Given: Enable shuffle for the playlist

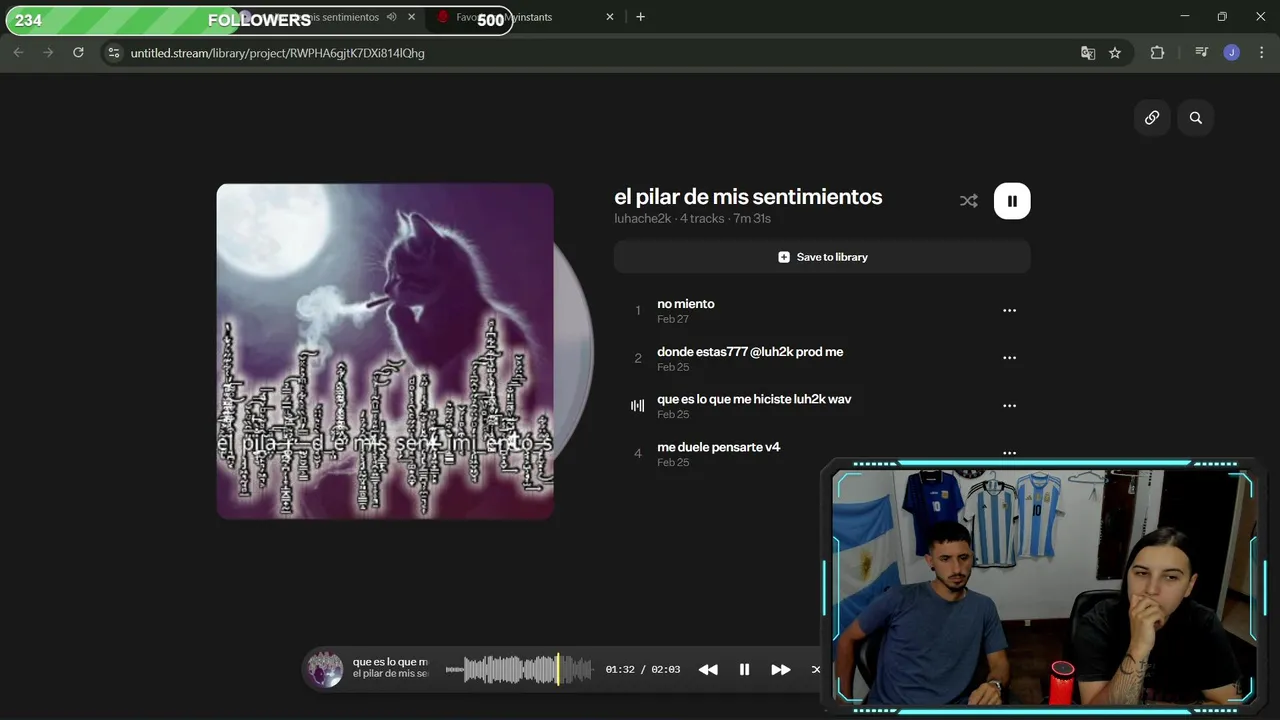Looking at the screenshot, I should tap(968, 201).
